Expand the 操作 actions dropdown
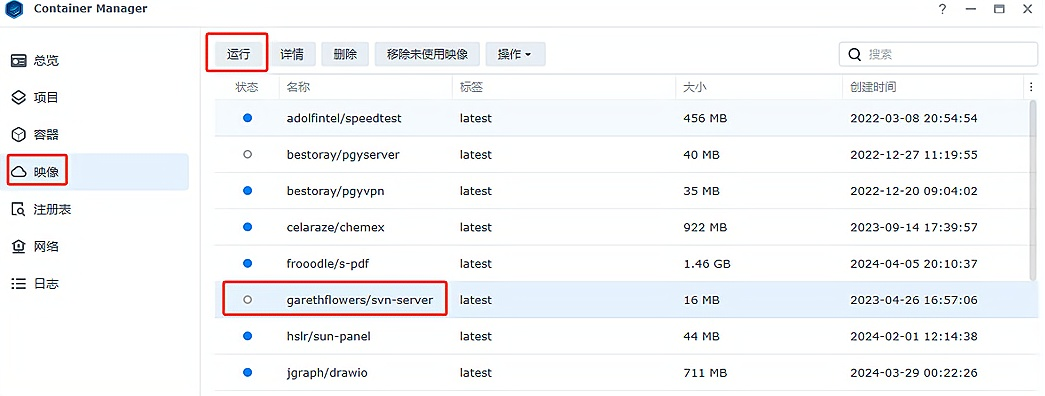This screenshot has height=396, width=1045. click(516, 55)
